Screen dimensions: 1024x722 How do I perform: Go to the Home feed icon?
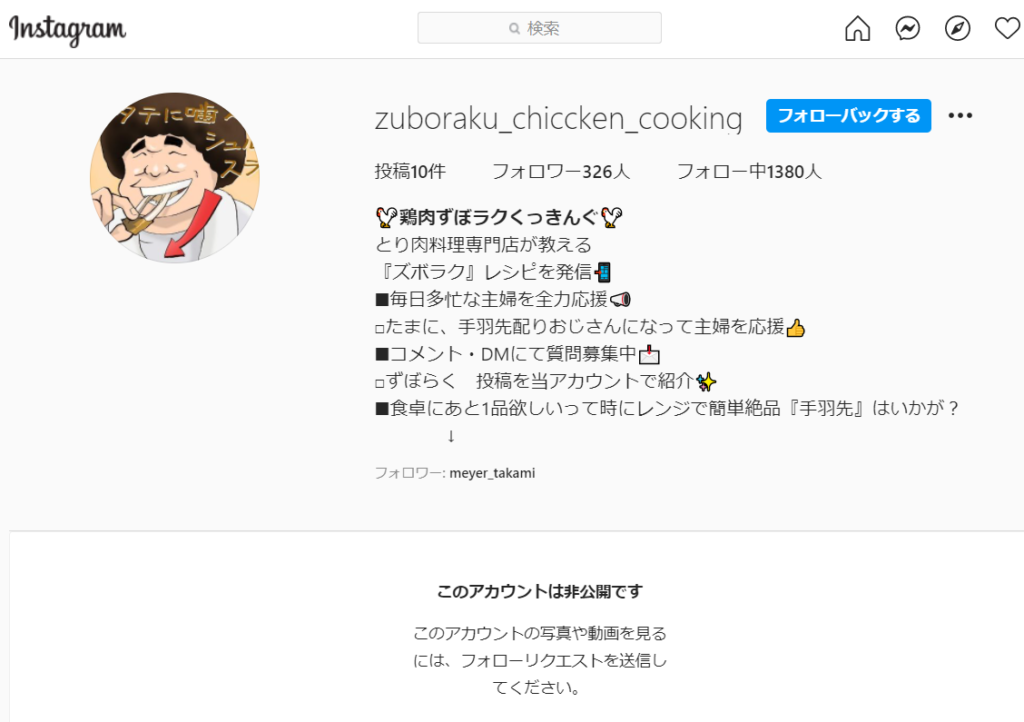(x=857, y=29)
